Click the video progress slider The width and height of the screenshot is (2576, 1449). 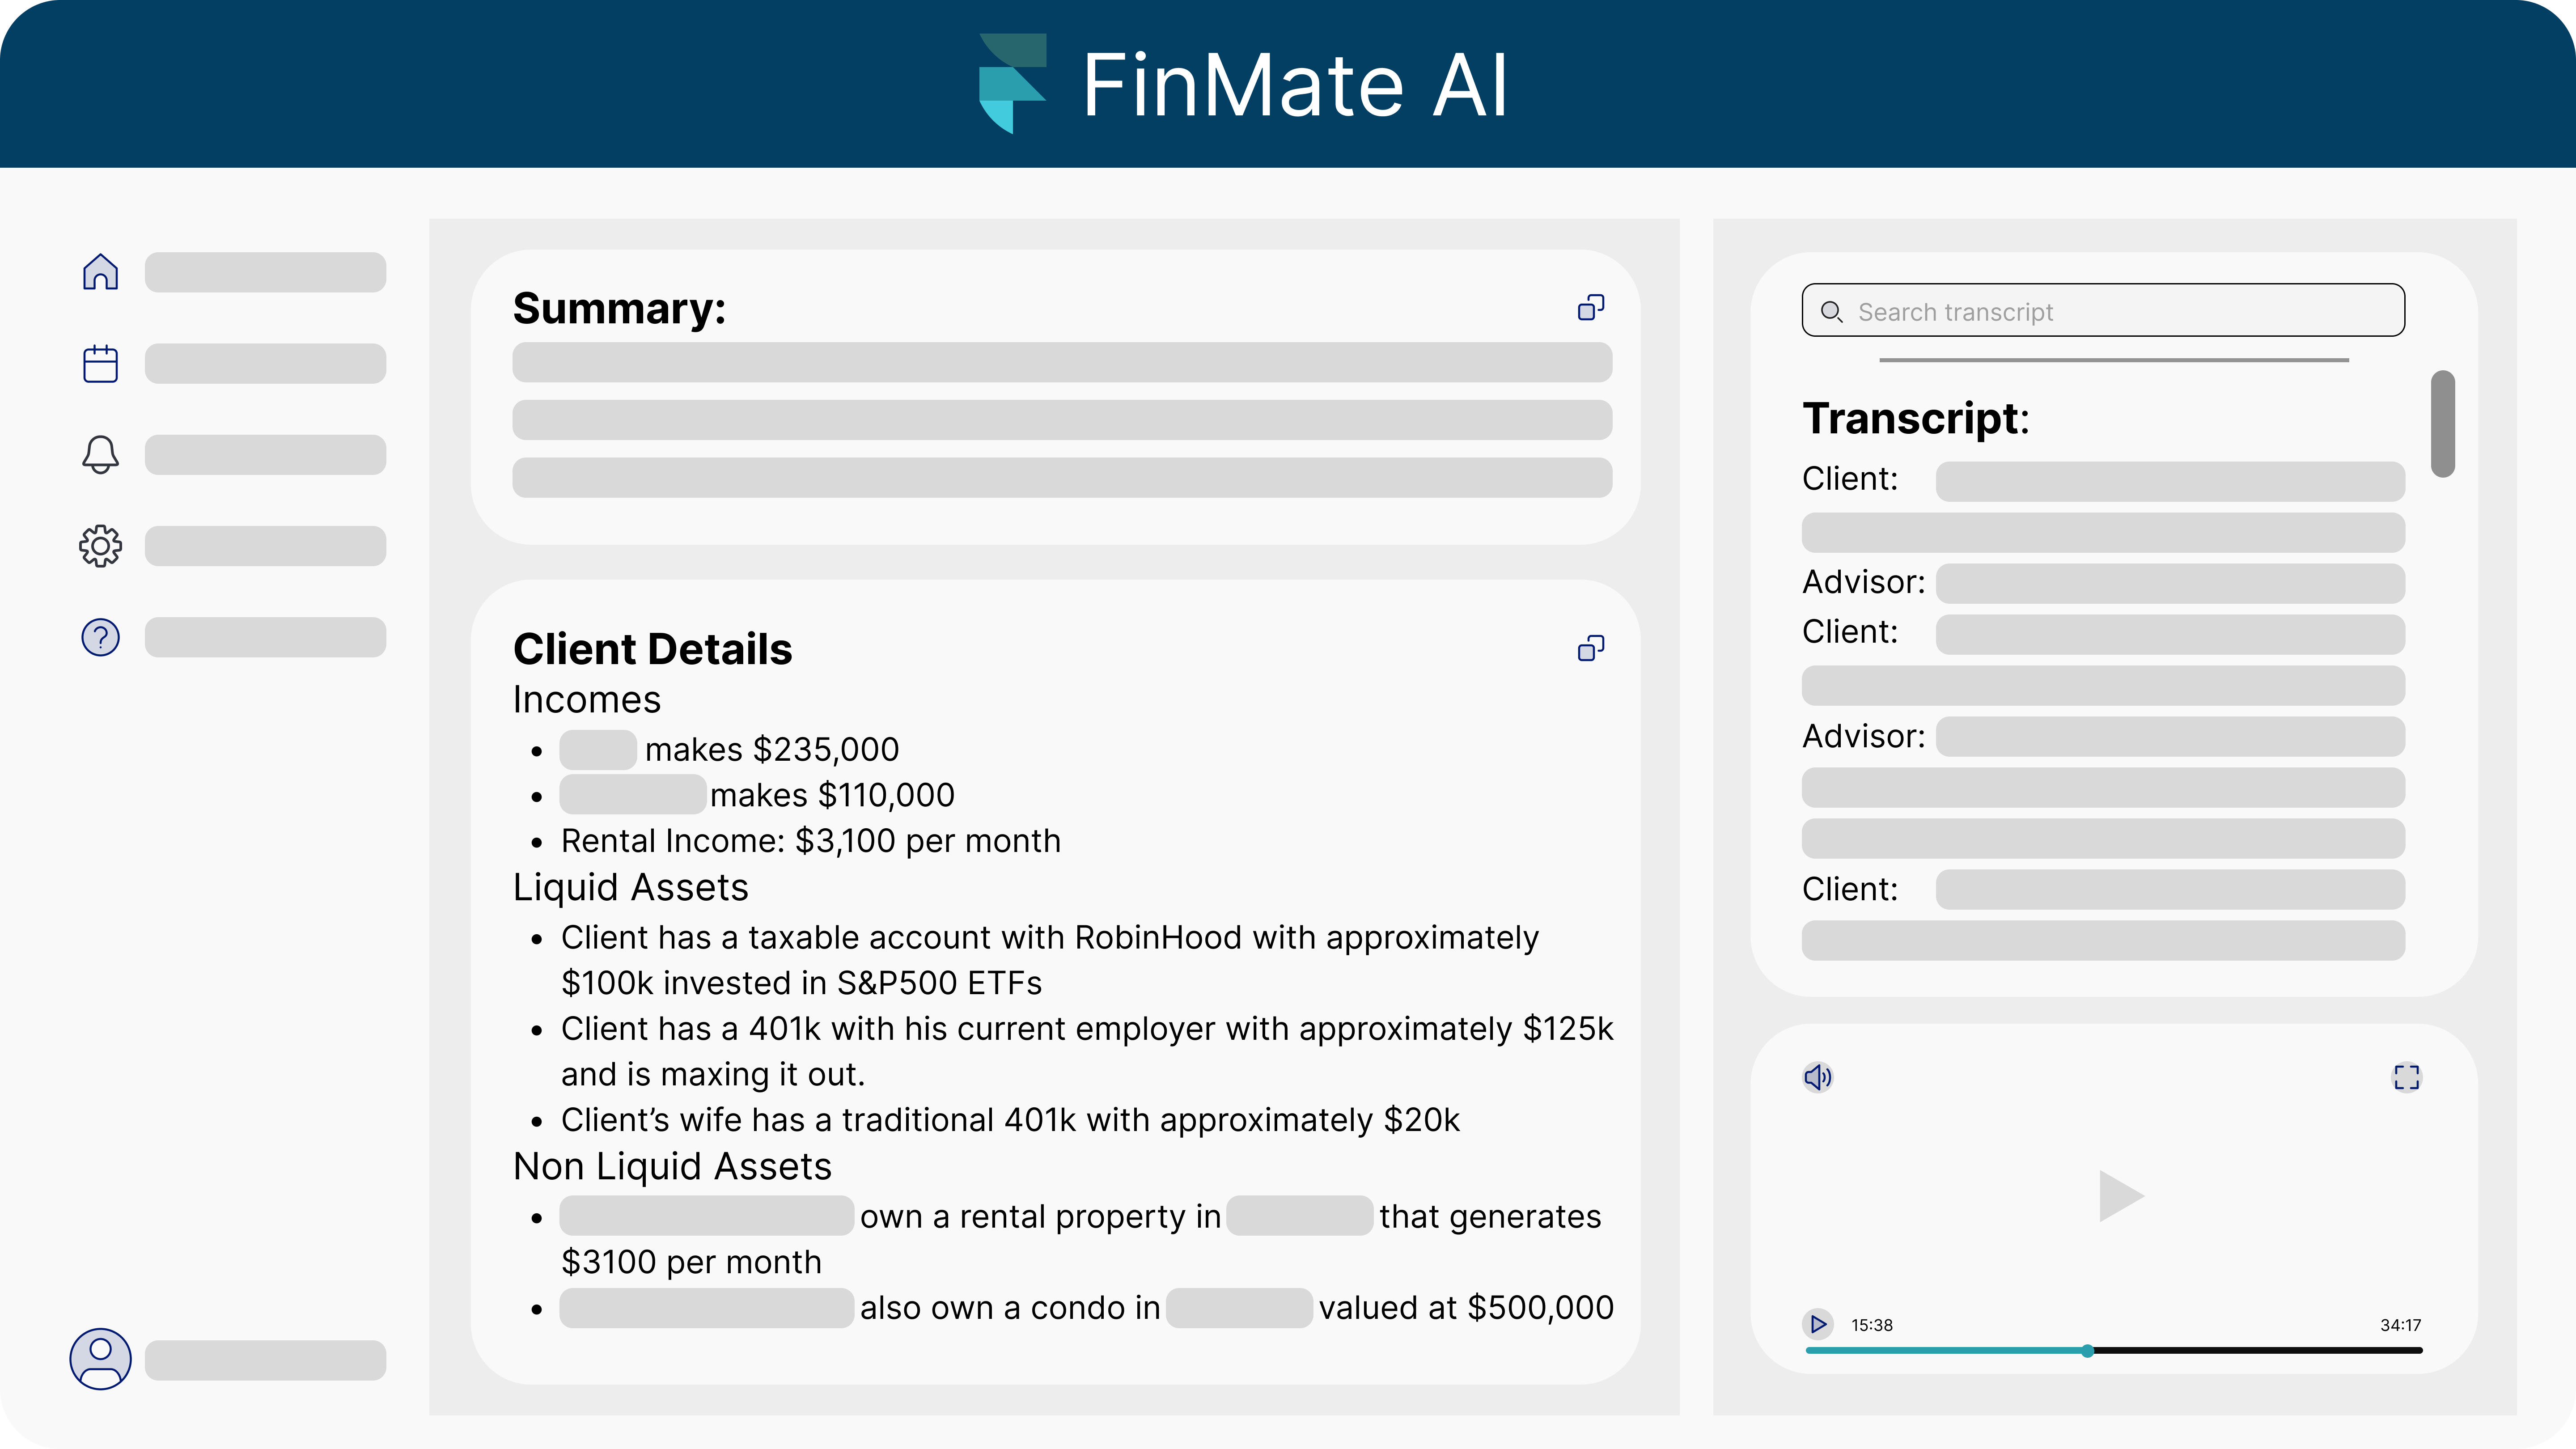coord(2088,1351)
